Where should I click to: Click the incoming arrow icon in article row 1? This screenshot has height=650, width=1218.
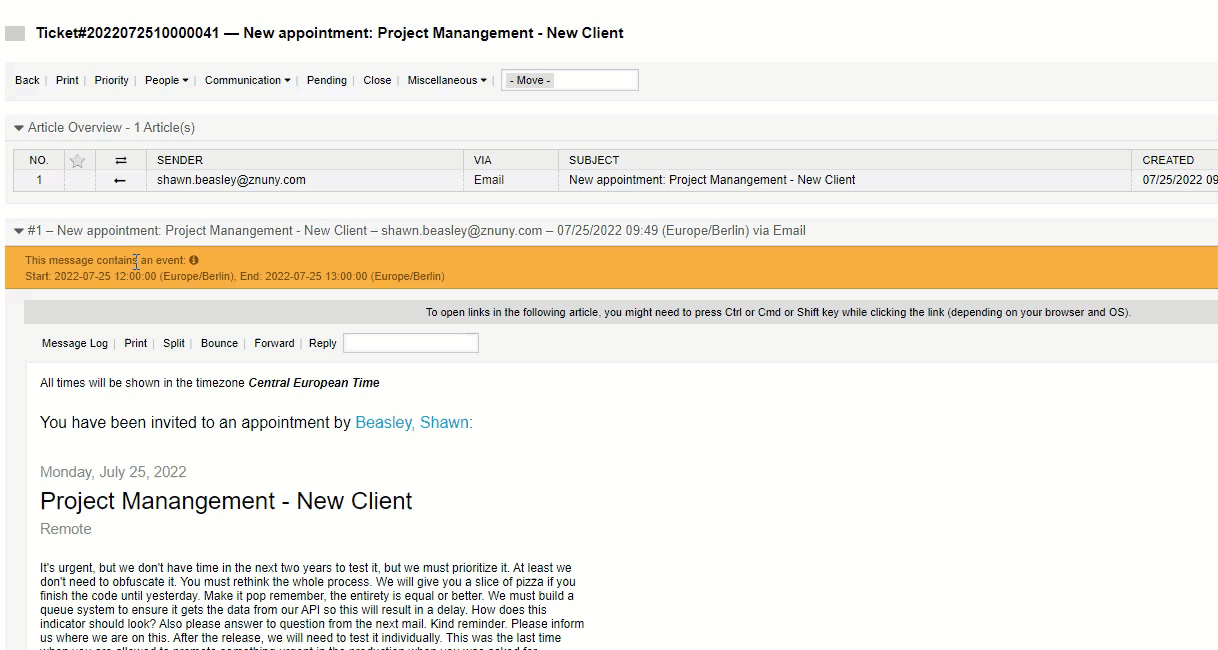pyautogui.click(x=121, y=181)
